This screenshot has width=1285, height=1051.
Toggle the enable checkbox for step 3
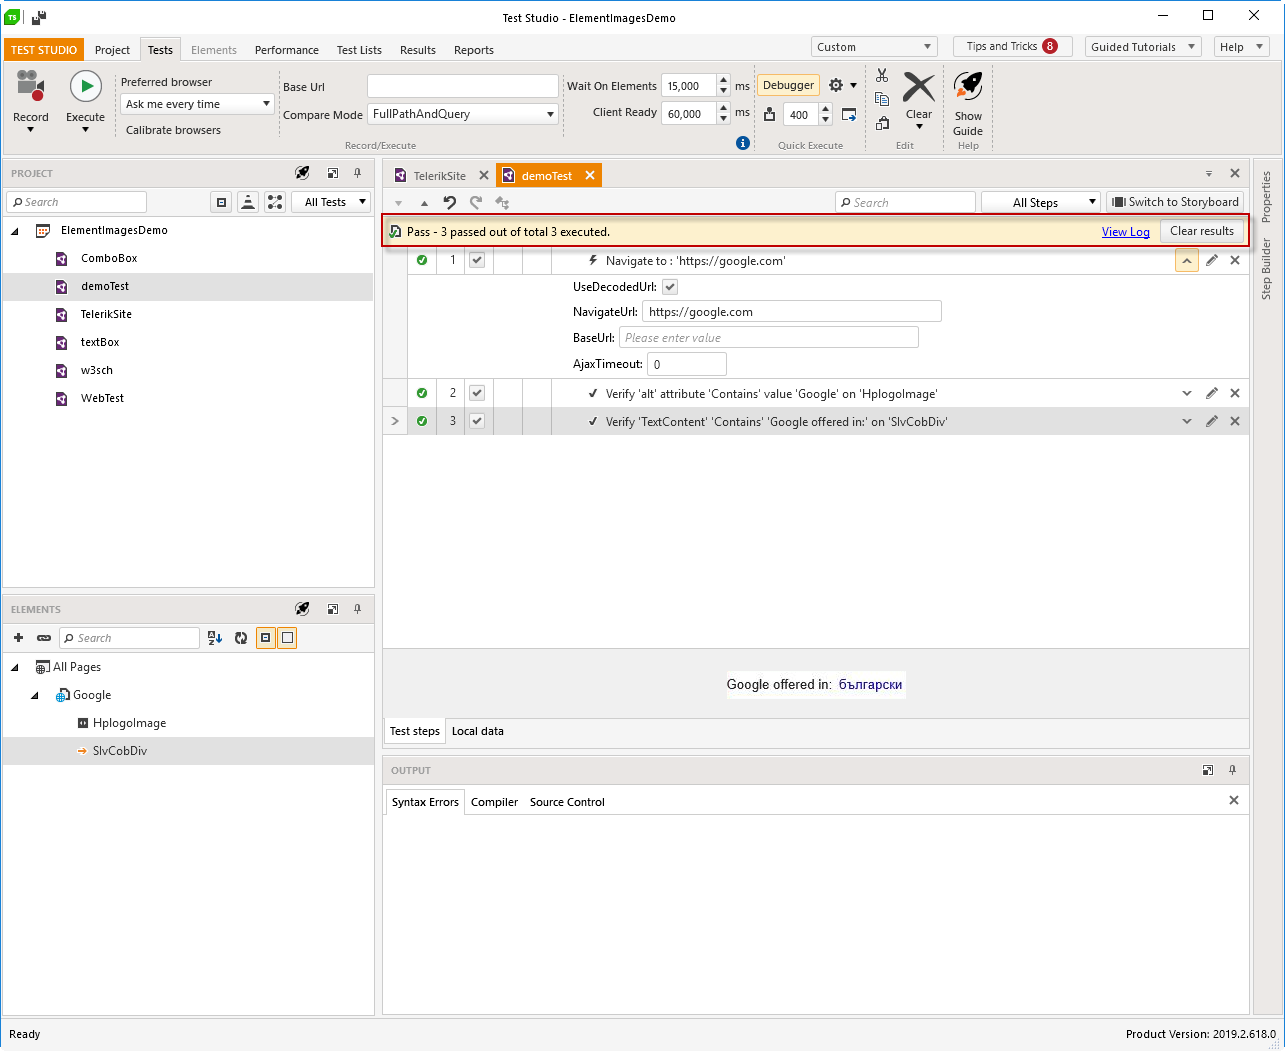pyautogui.click(x=477, y=421)
